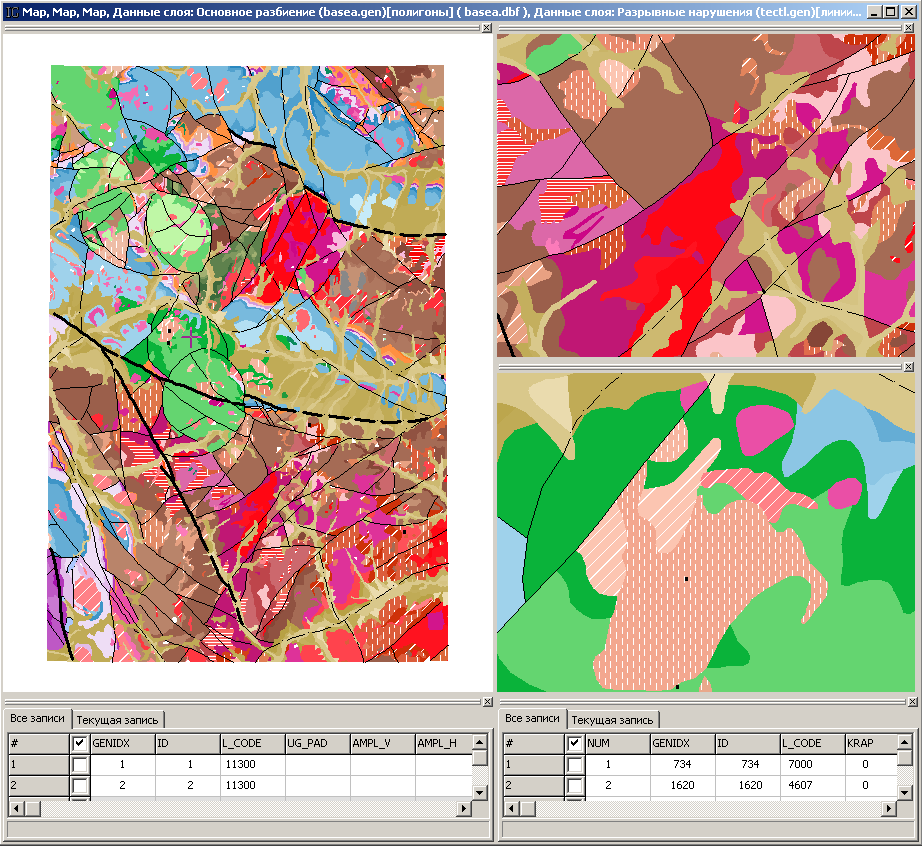922x846 pixels.
Task: Click AMPL_V column header
Action: [383, 744]
